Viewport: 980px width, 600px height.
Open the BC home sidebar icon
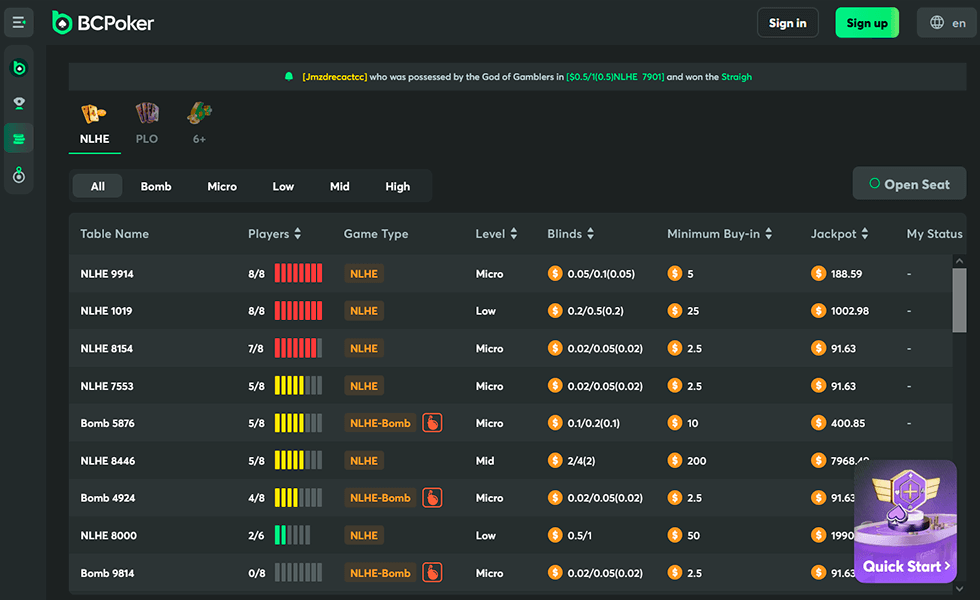pos(19,68)
